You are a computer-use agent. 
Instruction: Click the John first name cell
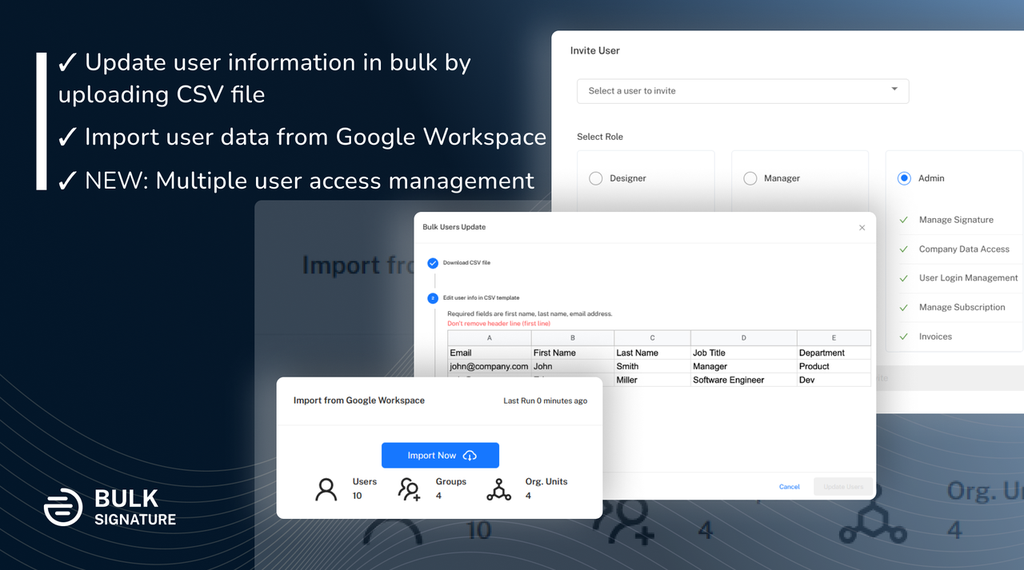coord(573,366)
